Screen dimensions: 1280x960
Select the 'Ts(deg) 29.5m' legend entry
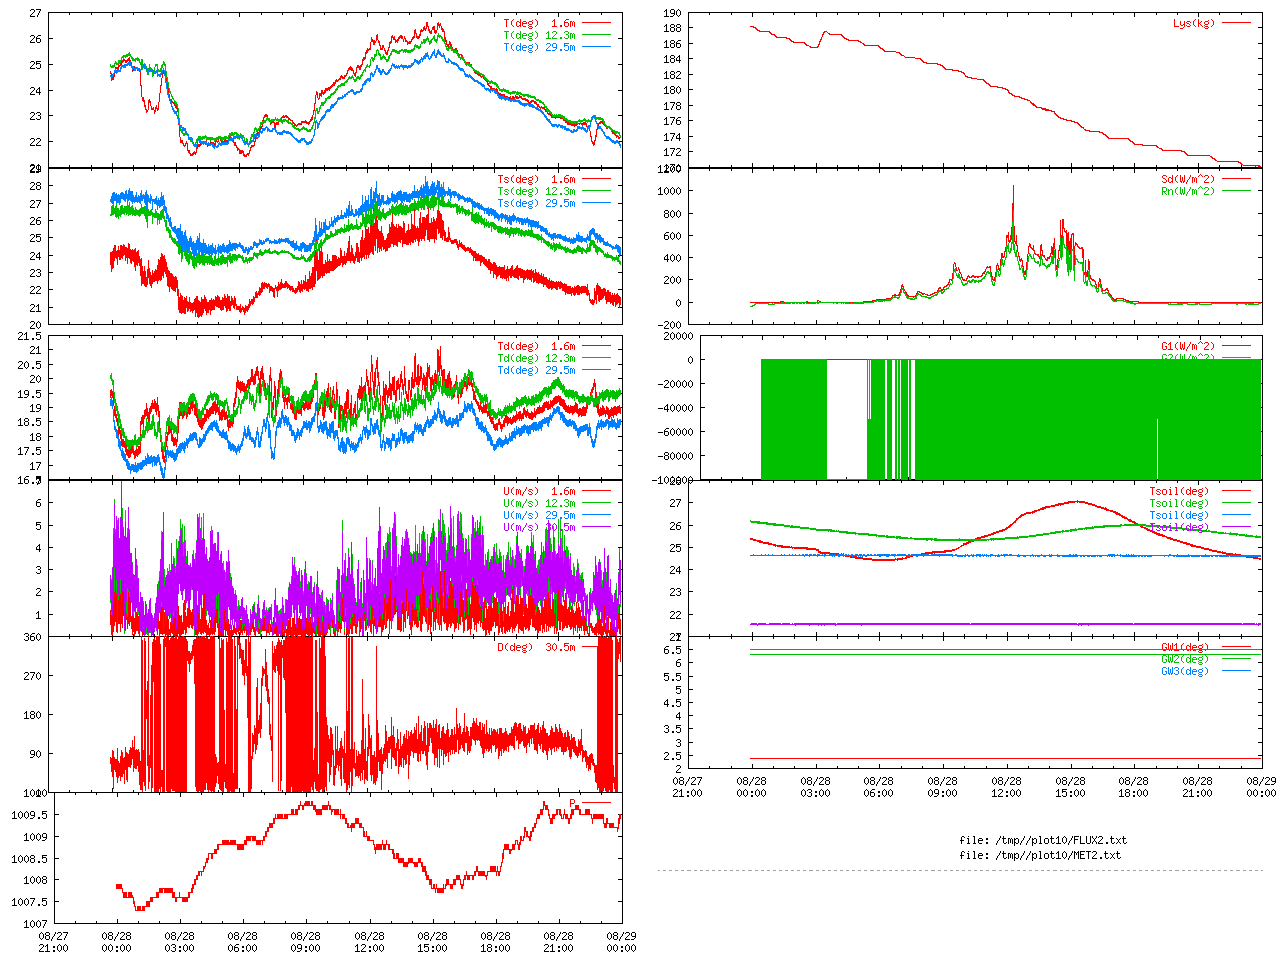pyautogui.click(x=536, y=204)
